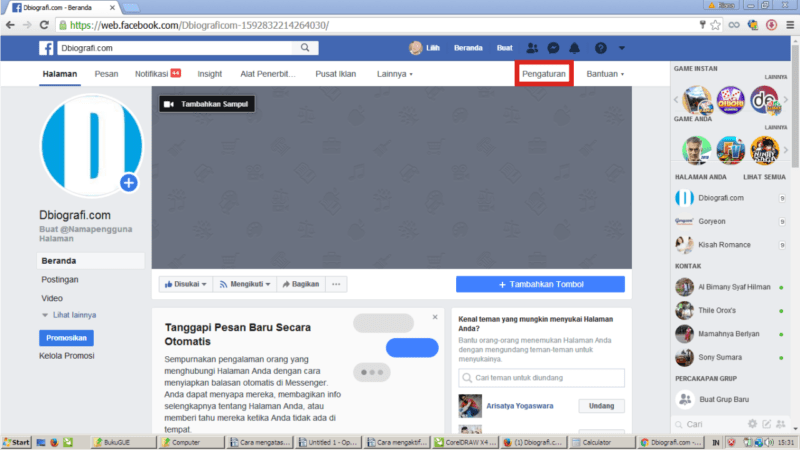
Task: Click new message compose icon in chat
Action: pos(766,424)
